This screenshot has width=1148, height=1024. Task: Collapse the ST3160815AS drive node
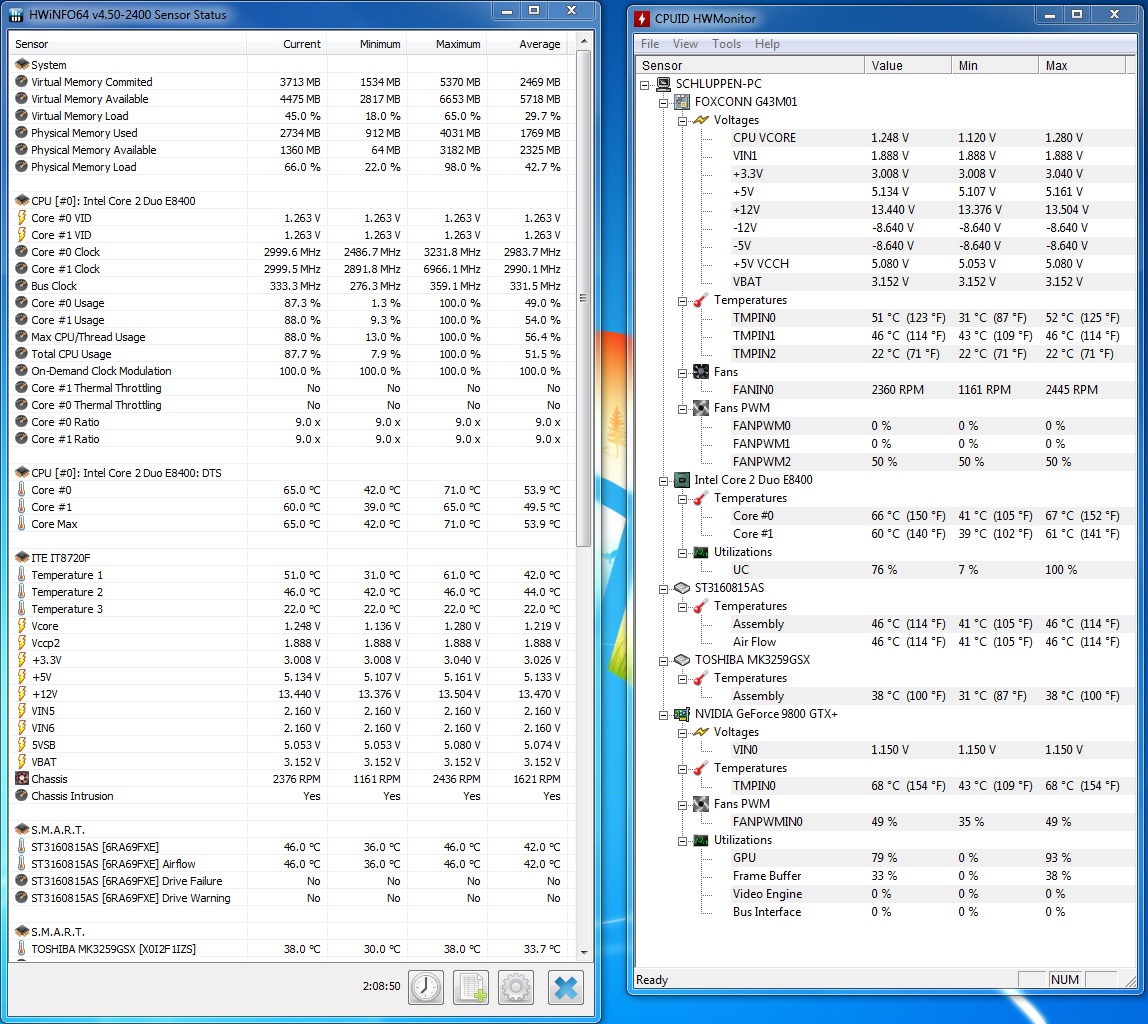663,588
